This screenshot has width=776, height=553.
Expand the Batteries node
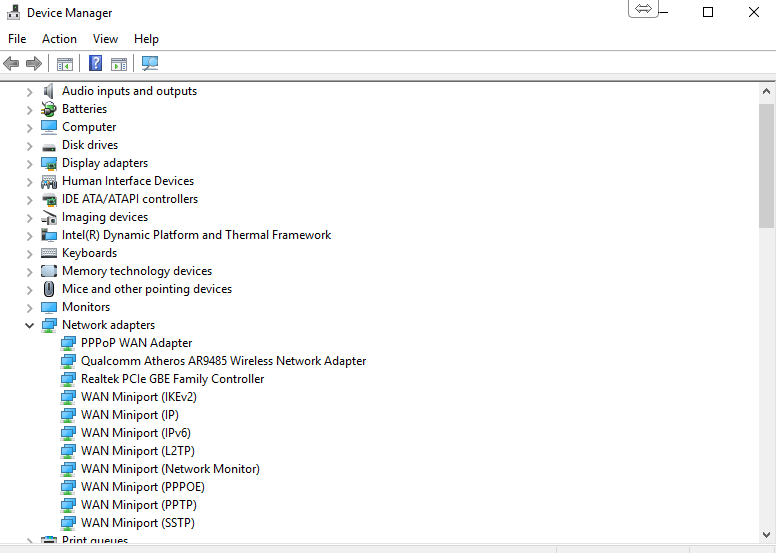click(29, 110)
